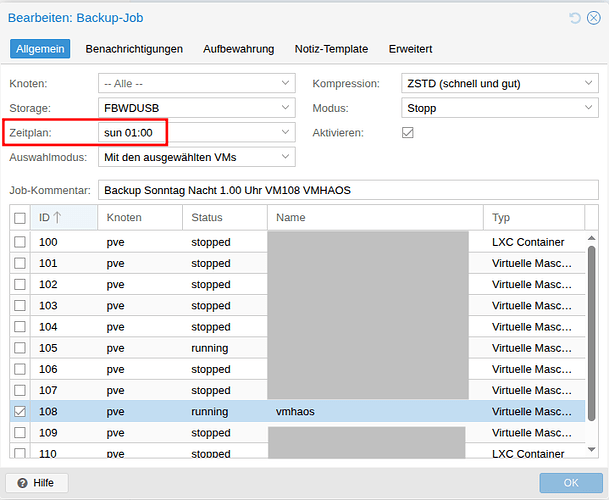The image size is (609, 500).
Task: Confirm with the OK button
Action: (x=571, y=483)
